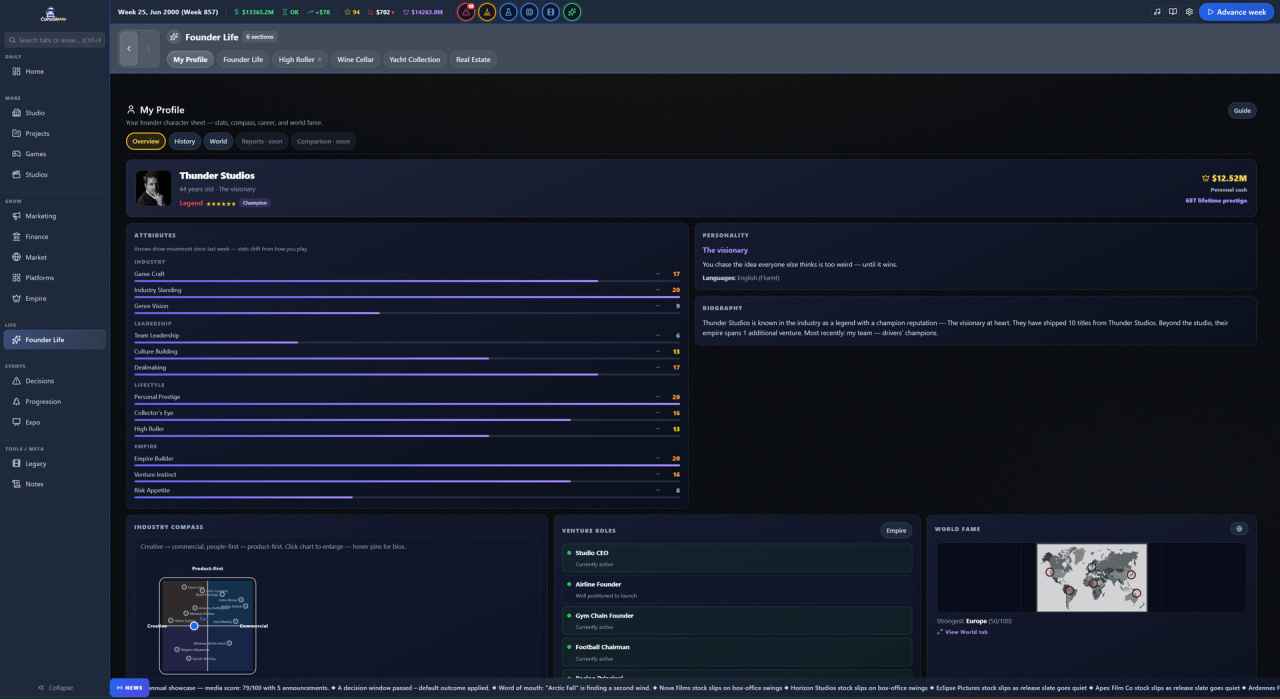Click the green circular status icon
The image size is (1280, 699).
[x=571, y=12]
